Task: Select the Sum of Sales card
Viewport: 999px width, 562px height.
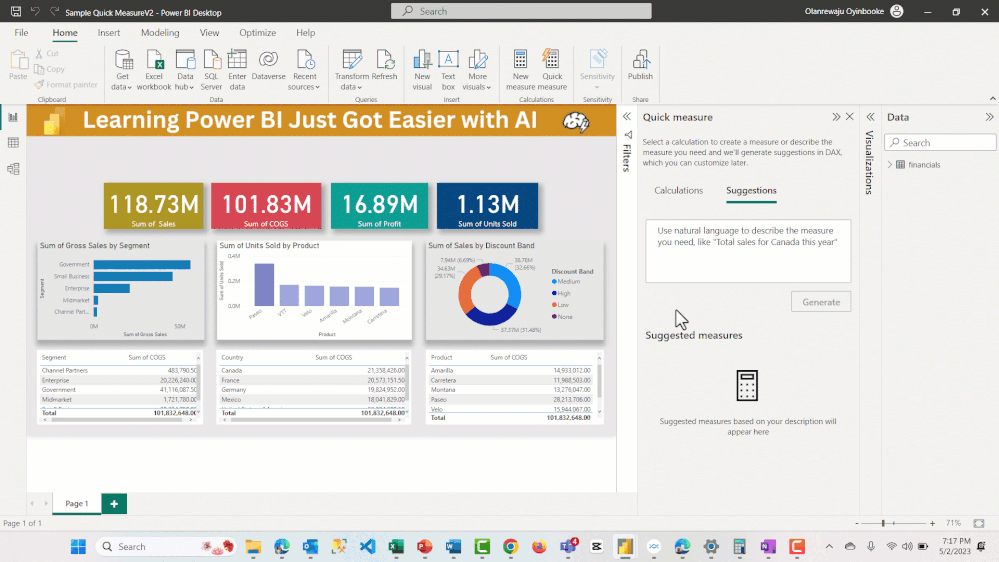Action: coord(154,206)
